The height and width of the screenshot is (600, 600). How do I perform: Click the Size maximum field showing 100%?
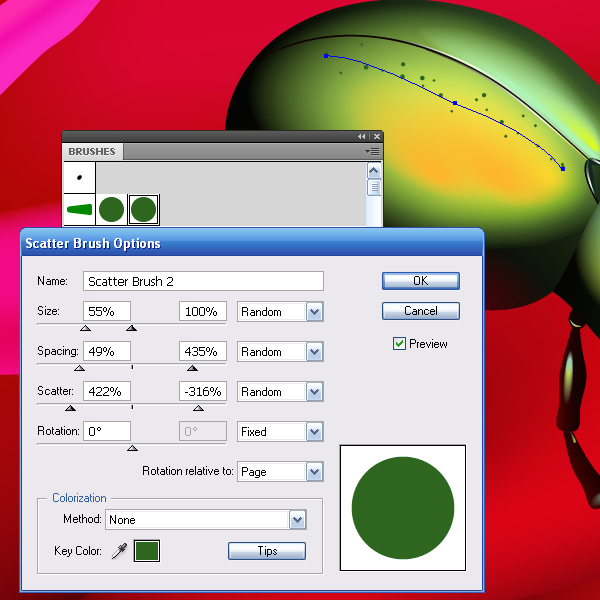point(203,311)
